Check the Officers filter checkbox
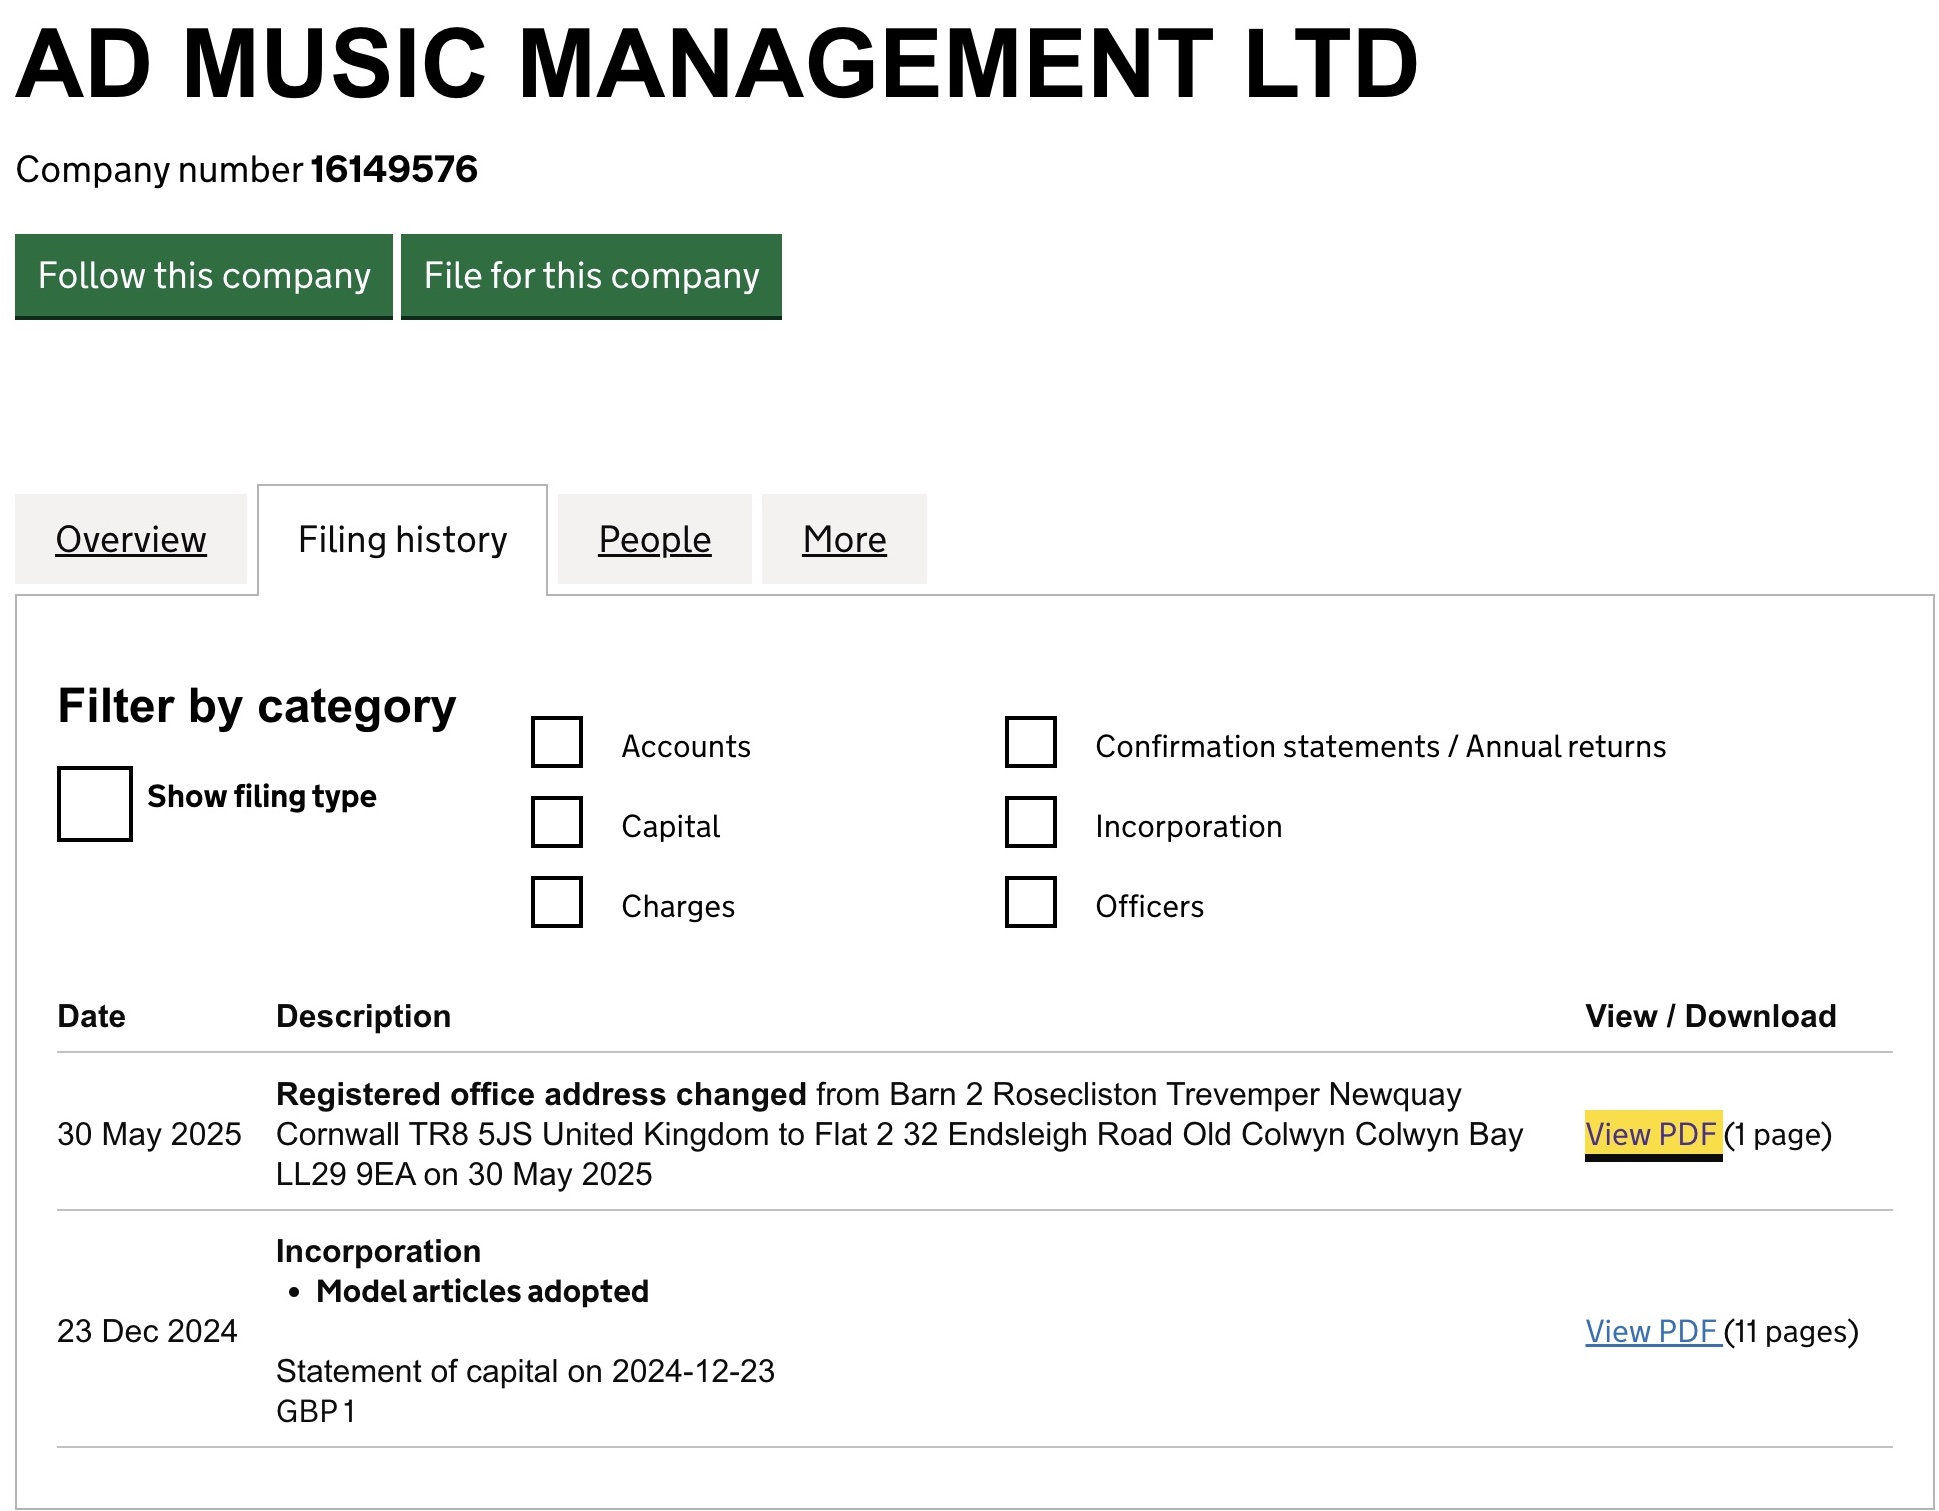 coord(1031,902)
